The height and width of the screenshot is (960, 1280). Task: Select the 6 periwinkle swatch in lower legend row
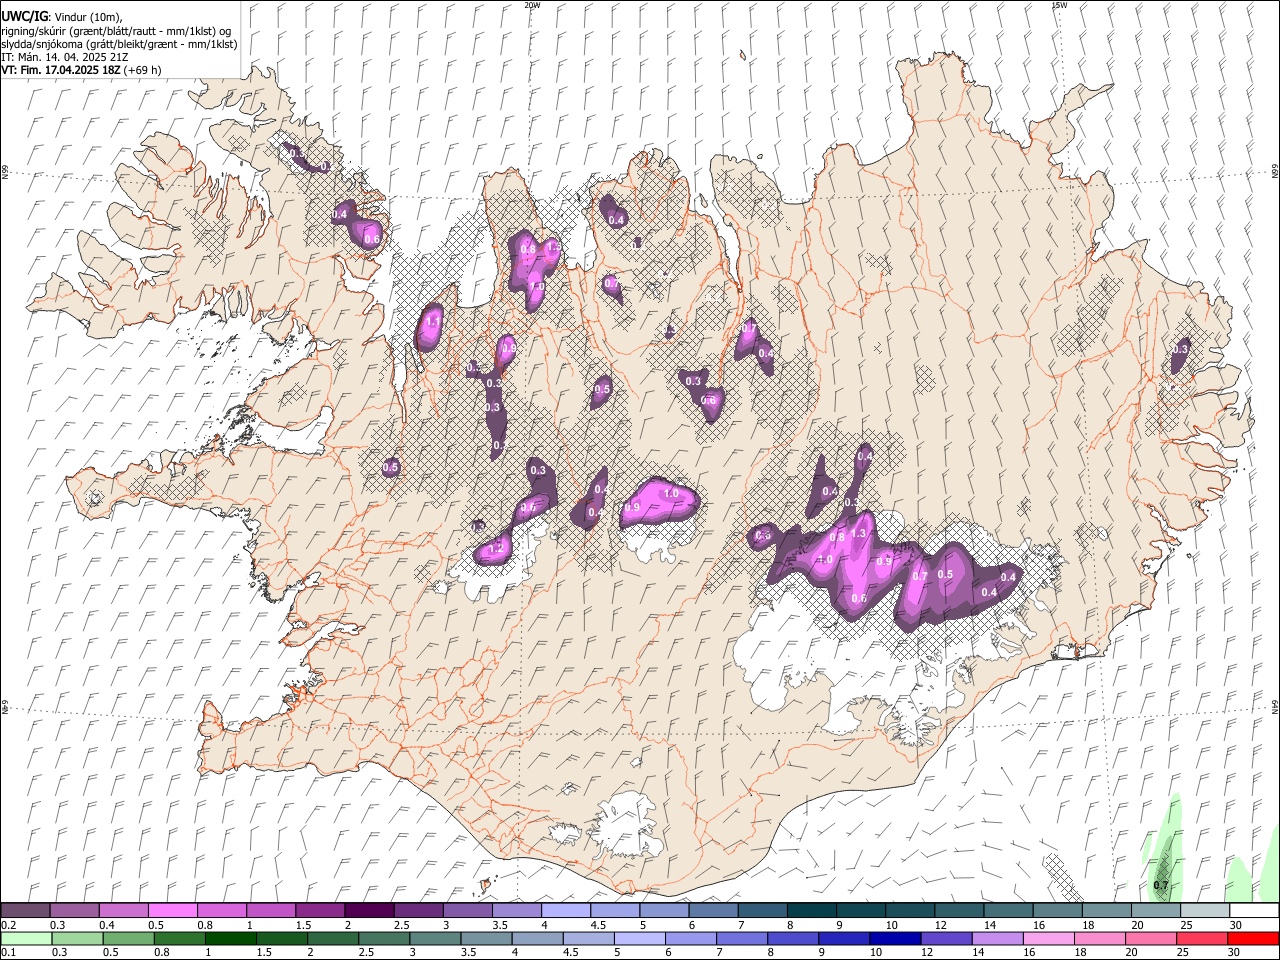(x=690, y=938)
